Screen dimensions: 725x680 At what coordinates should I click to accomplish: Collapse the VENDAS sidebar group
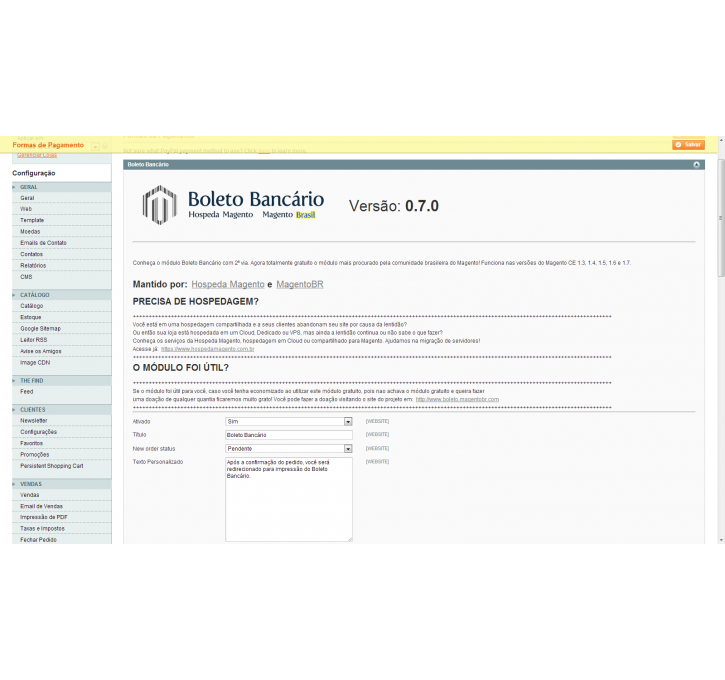click(61, 484)
